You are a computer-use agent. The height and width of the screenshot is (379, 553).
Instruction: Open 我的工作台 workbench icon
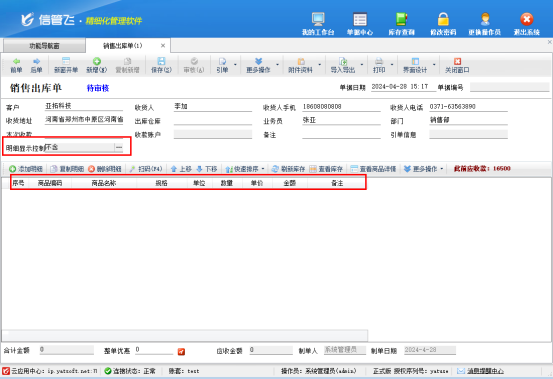[x=318, y=19]
